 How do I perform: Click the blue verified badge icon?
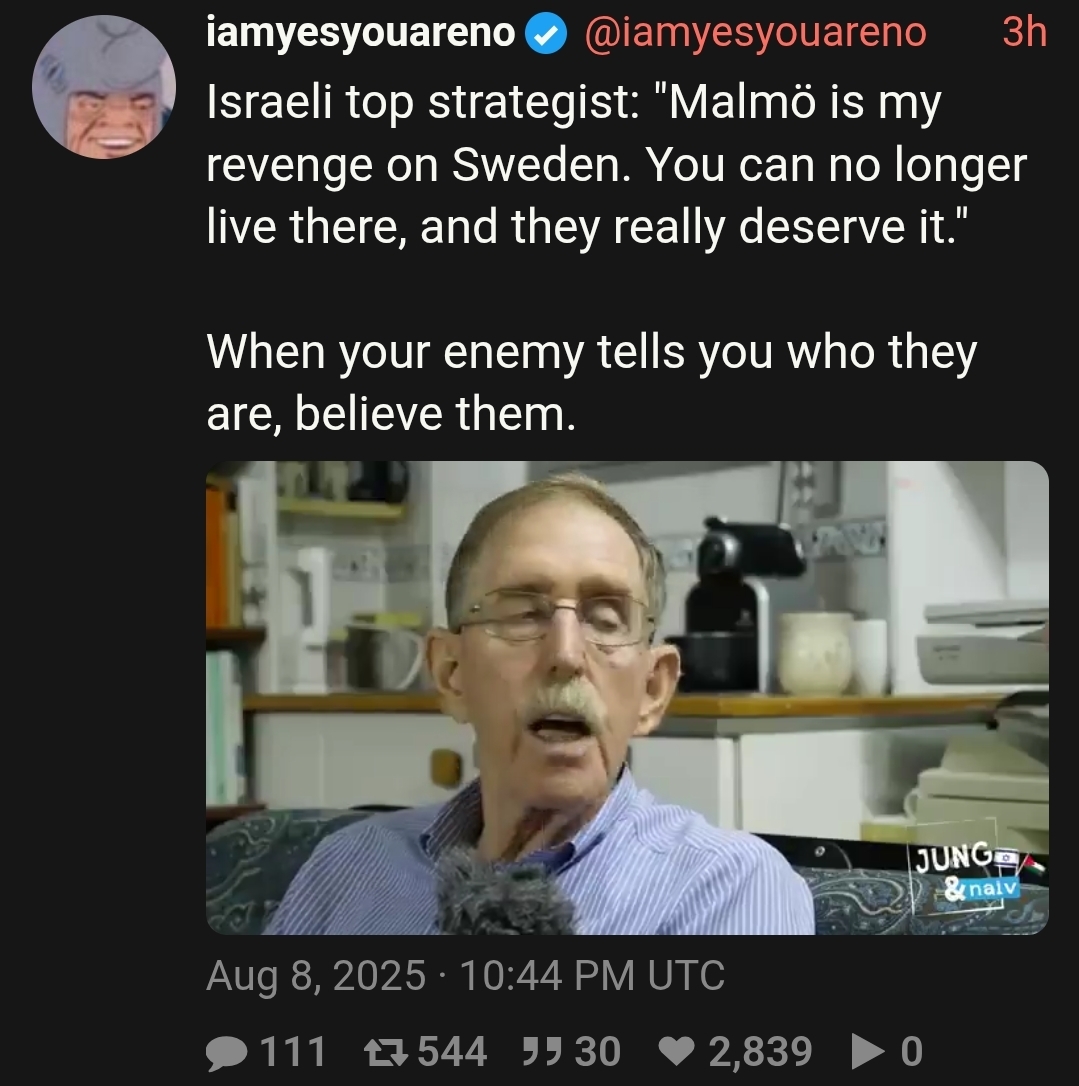pyautogui.click(x=546, y=34)
